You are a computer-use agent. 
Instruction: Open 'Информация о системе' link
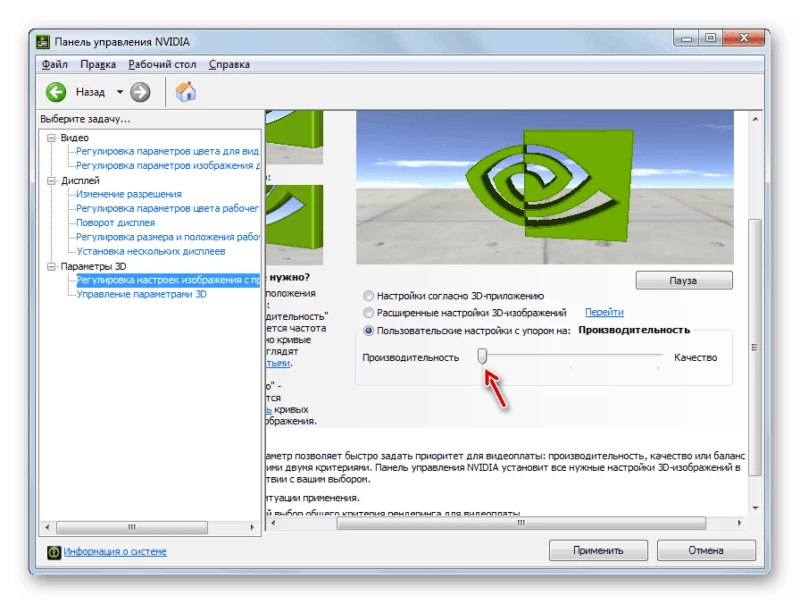click(115, 551)
